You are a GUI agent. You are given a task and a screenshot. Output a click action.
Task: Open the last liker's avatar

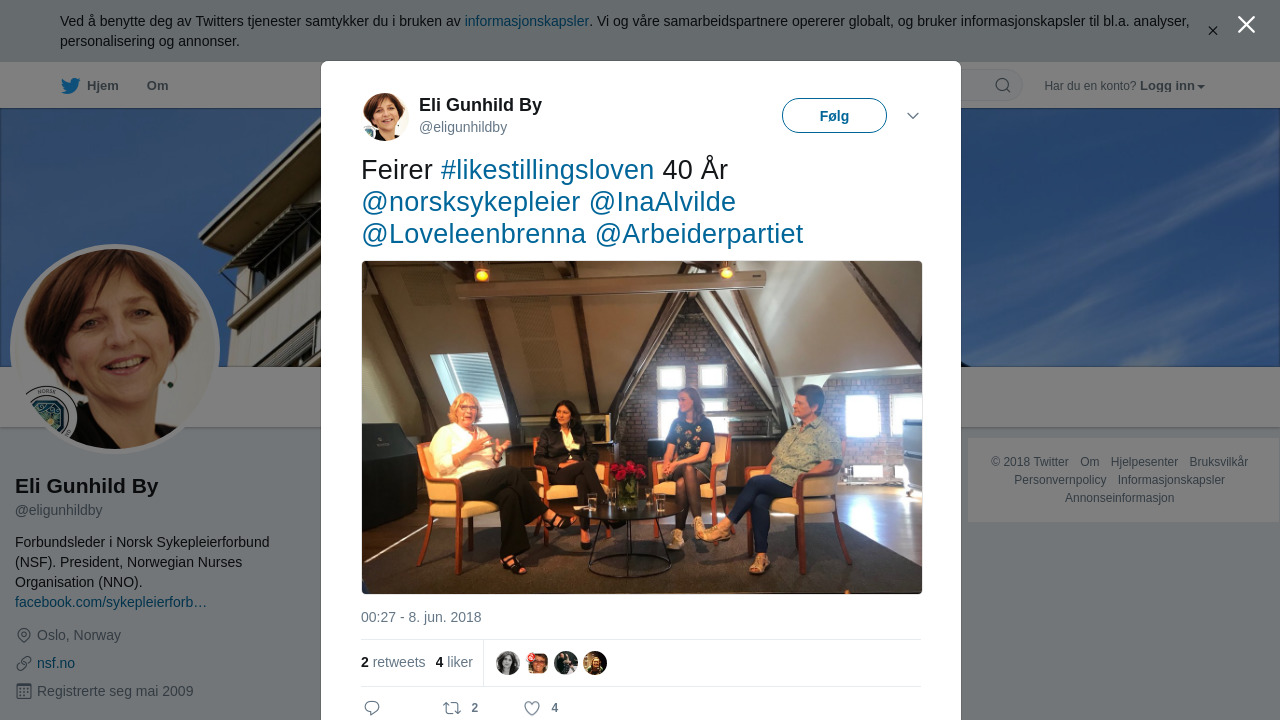595,663
